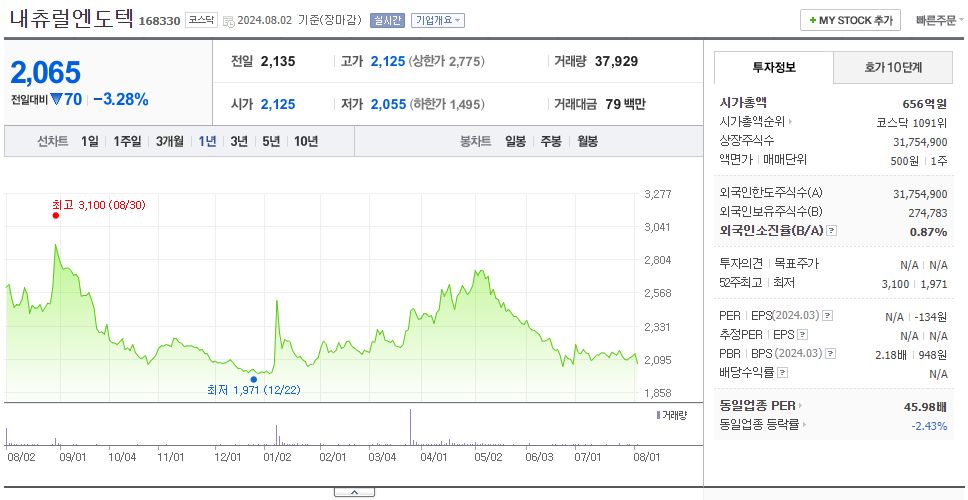Click the 코스닥 market label
The height and width of the screenshot is (500, 968).
[x=201, y=20]
